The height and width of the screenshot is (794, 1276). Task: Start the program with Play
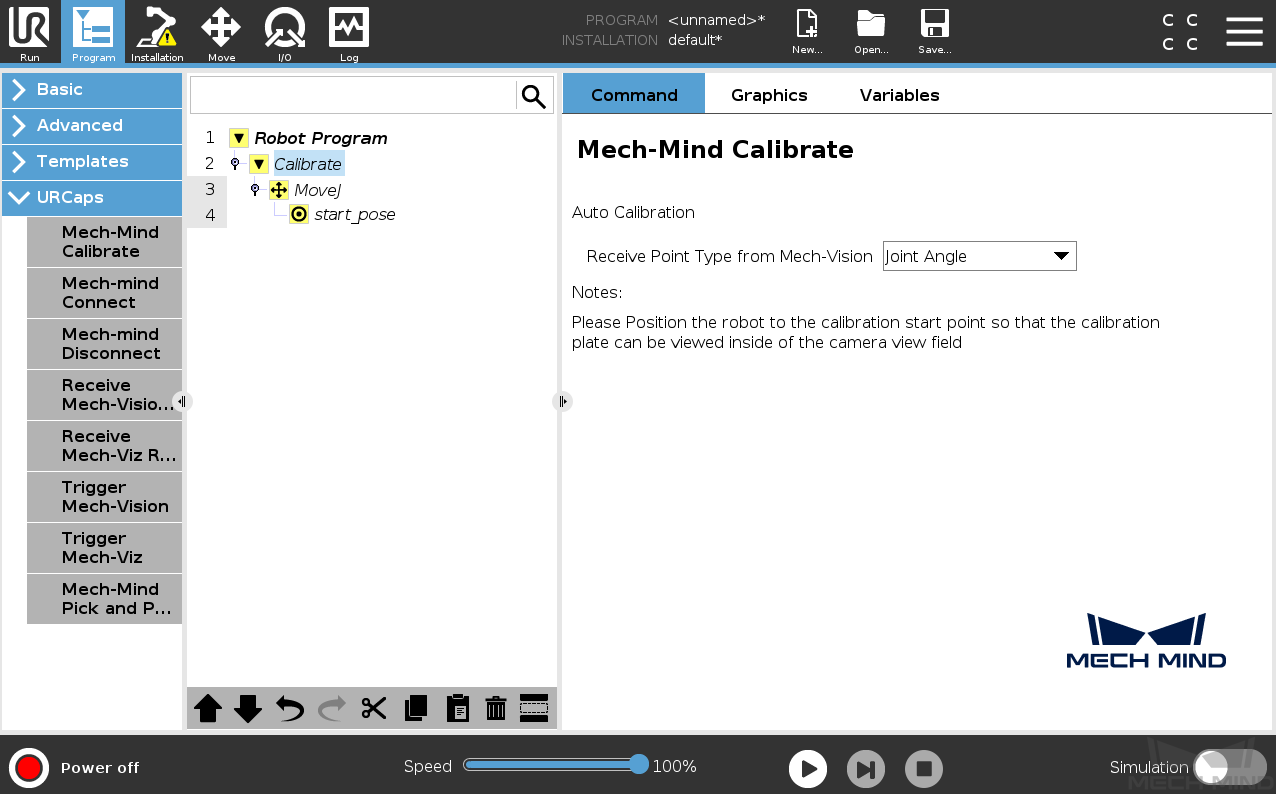[808, 769]
